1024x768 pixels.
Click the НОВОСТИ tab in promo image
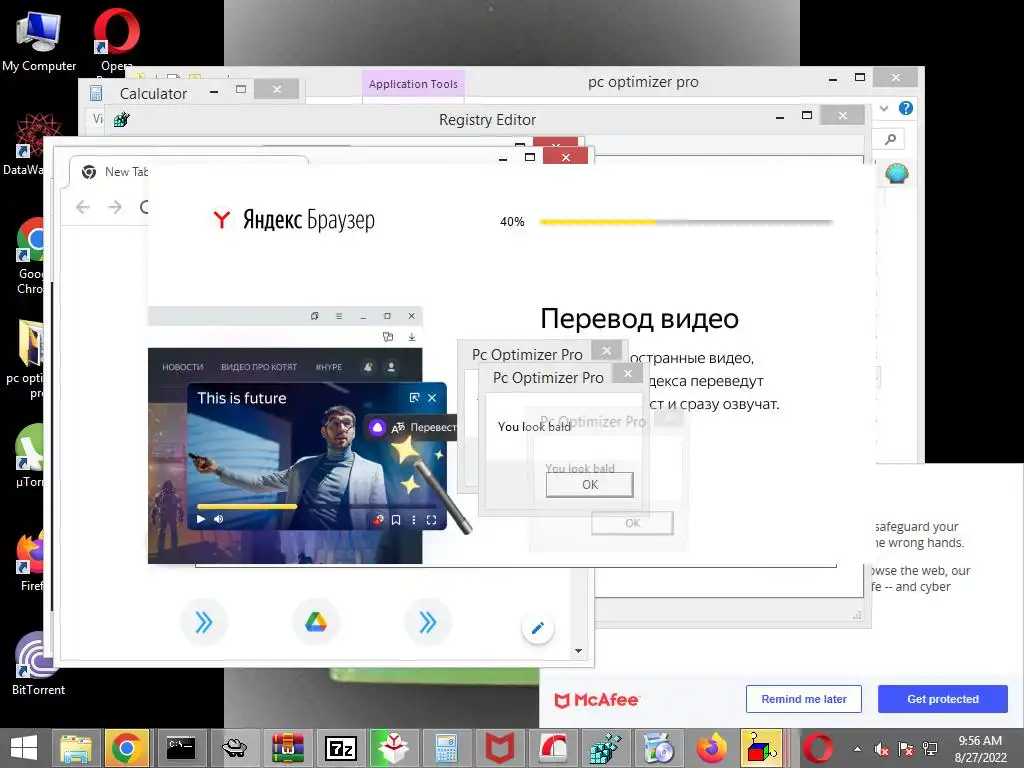click(x=182, y=367)
